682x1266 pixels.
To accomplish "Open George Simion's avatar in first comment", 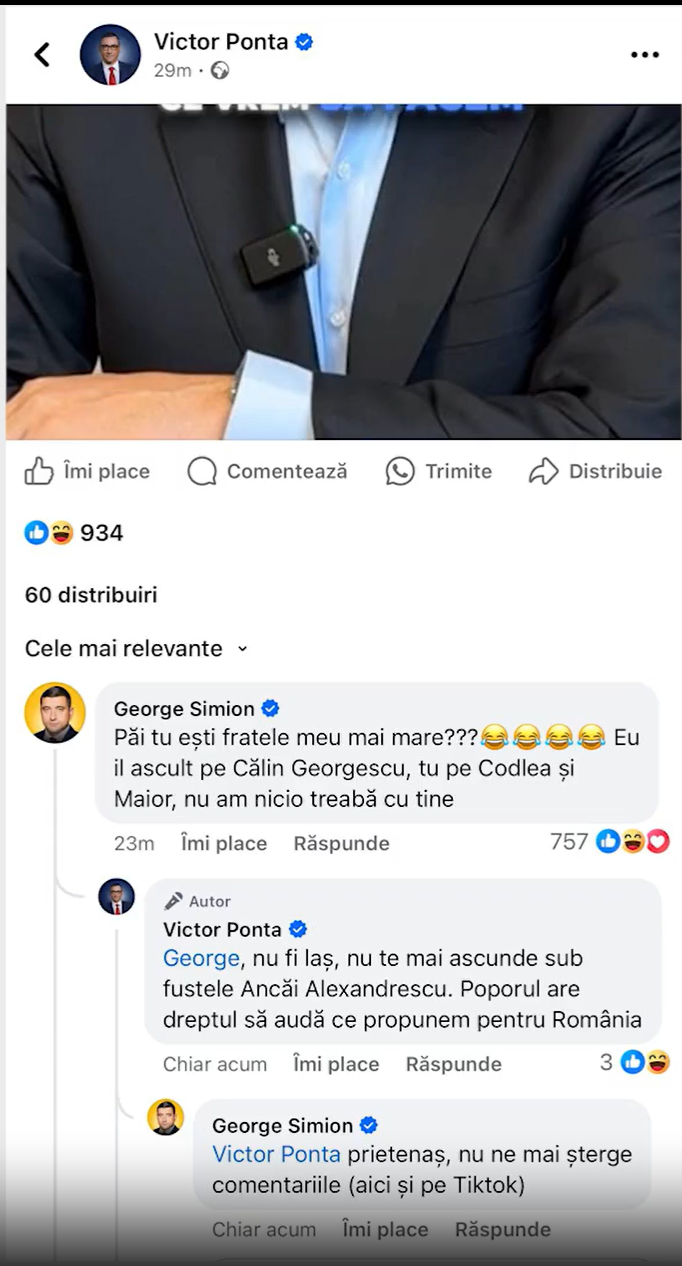I will pos(55,713).
